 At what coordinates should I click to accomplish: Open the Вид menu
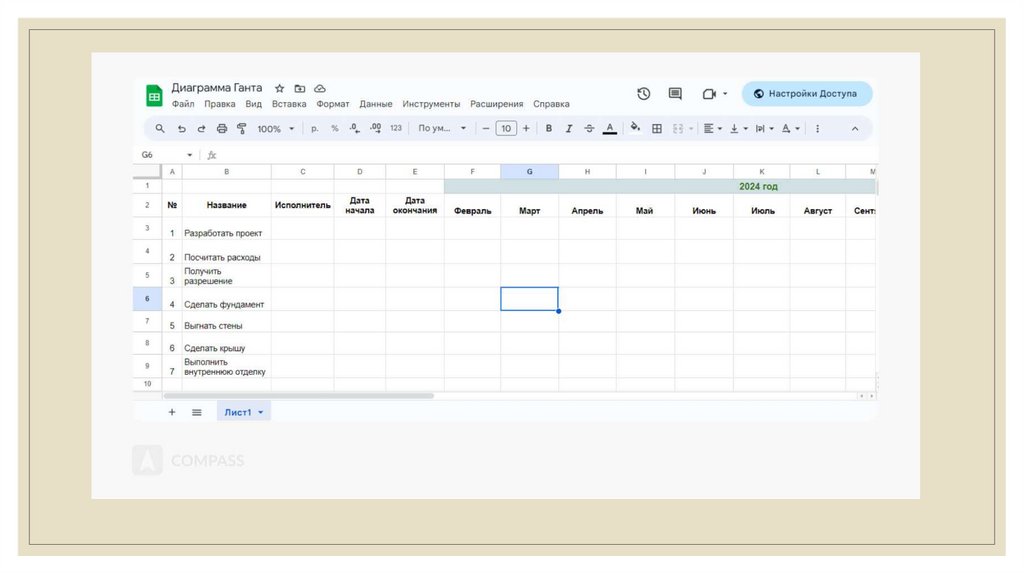(x=253, y=104)
